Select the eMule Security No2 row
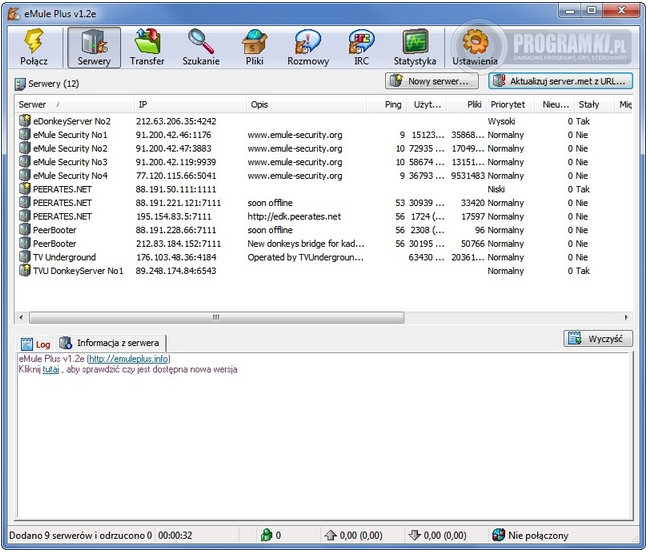The height and width of the screenshot is (553, 649). click(x=324, y=148)
